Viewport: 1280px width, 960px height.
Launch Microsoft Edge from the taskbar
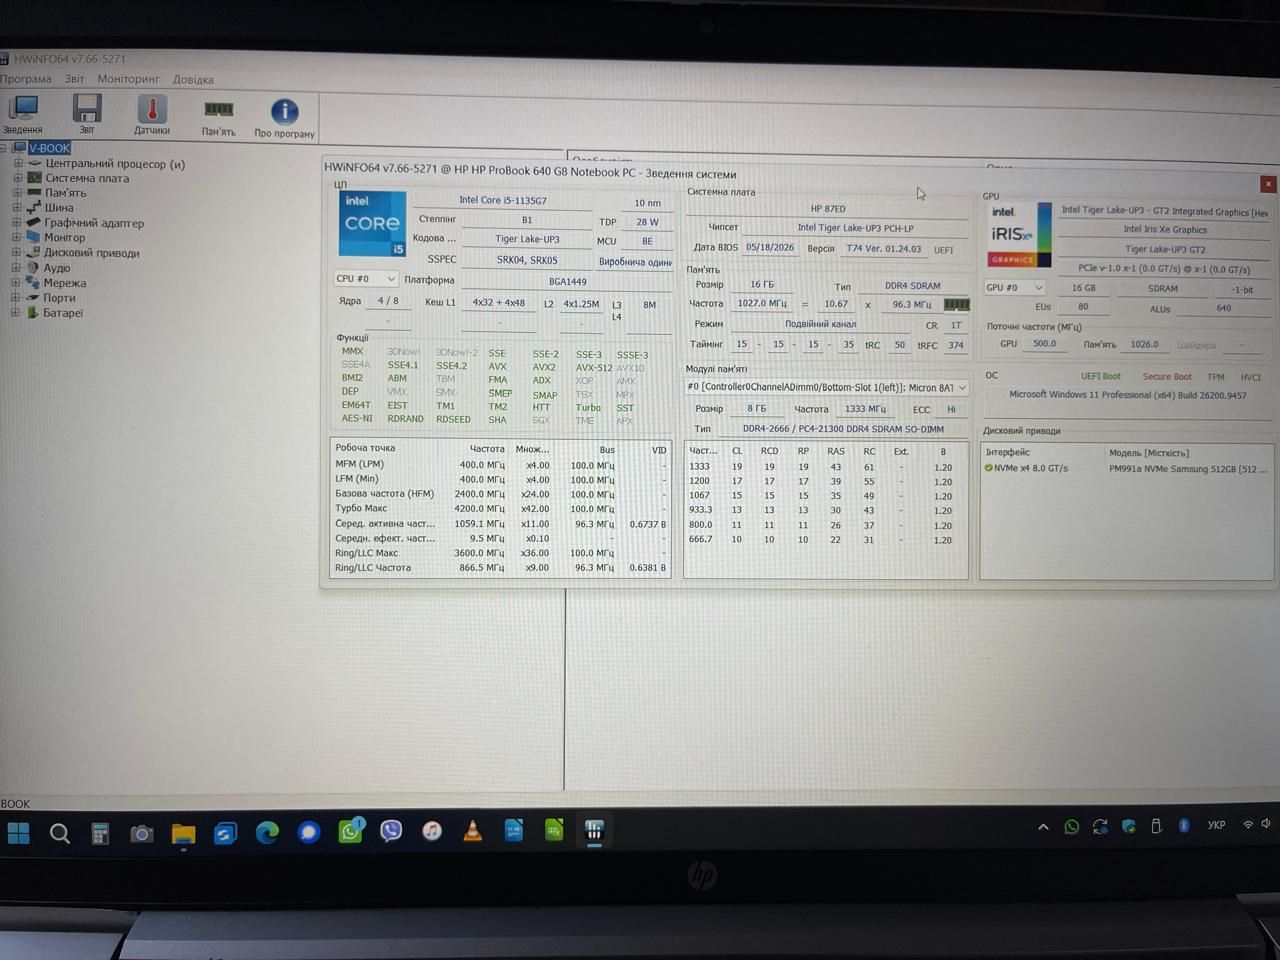267,832
